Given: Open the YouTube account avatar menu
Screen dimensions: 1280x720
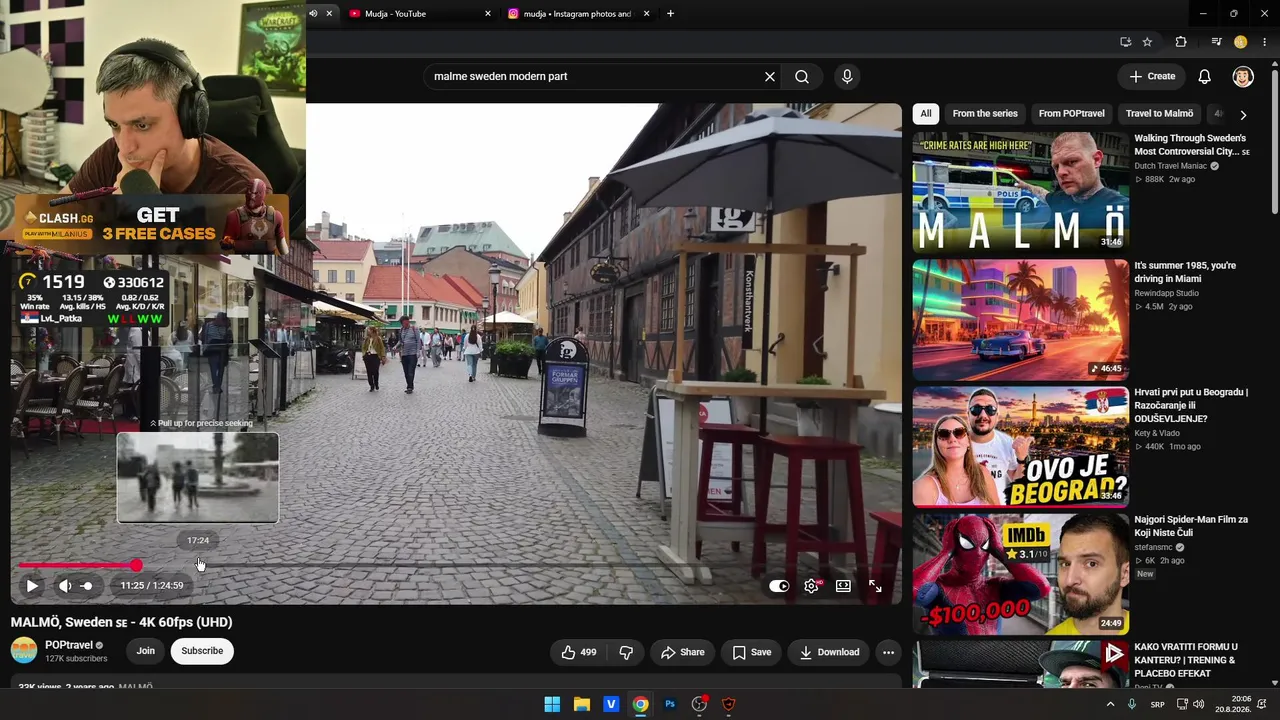Looking at the screenshot, I should click(1243, 77).
